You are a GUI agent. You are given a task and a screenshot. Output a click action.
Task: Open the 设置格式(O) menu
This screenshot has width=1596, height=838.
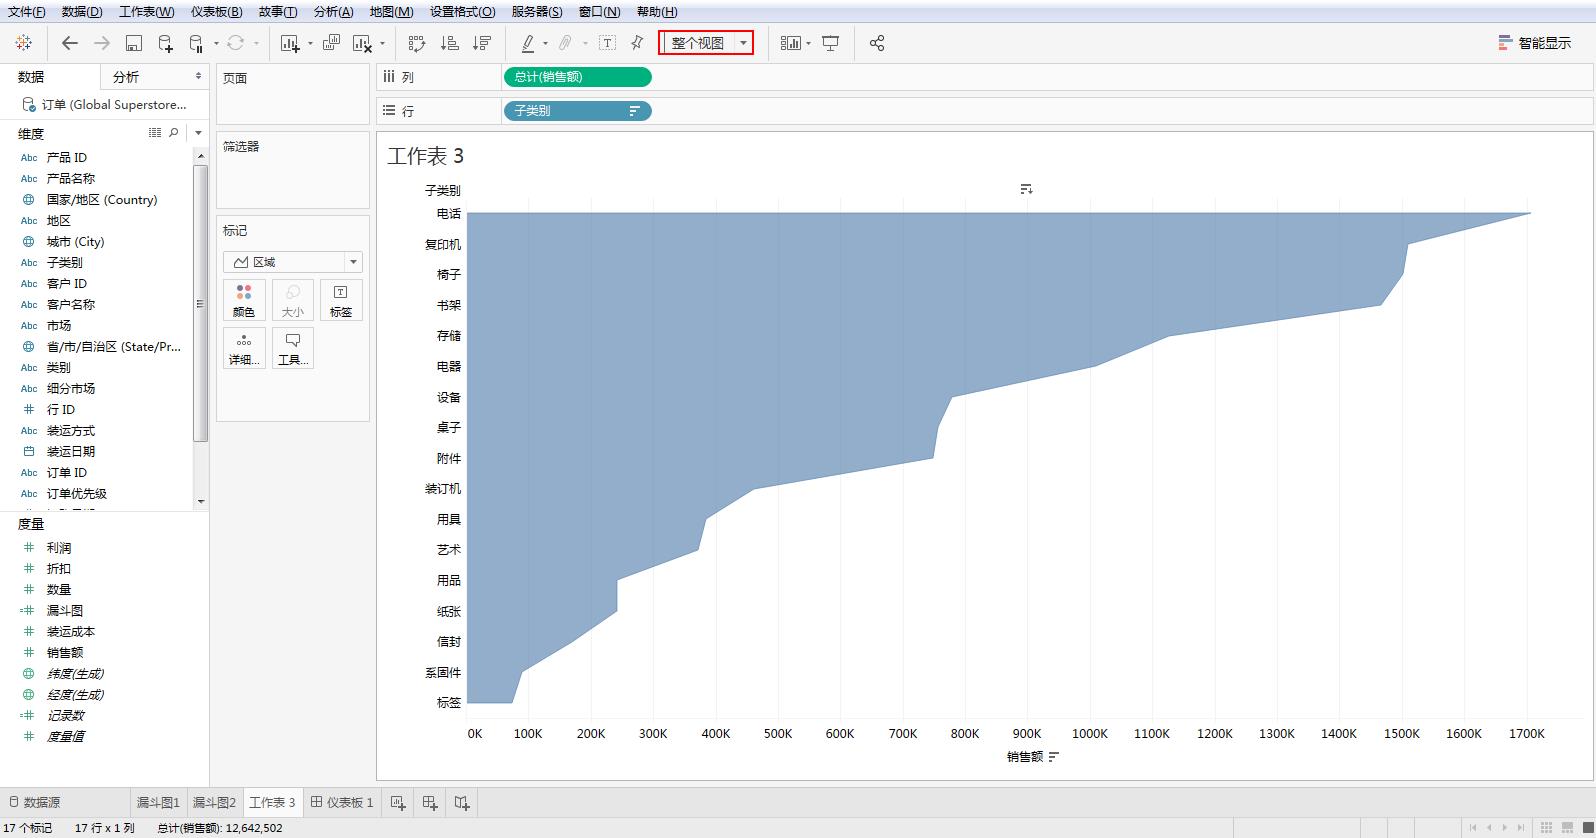[462, 12]
